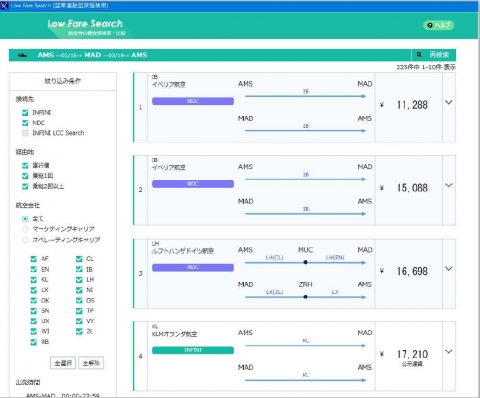This screenshot has width=480, height=398.
Task: Click the ZRH stopover dot in result 3
Action: pos(305,297)
